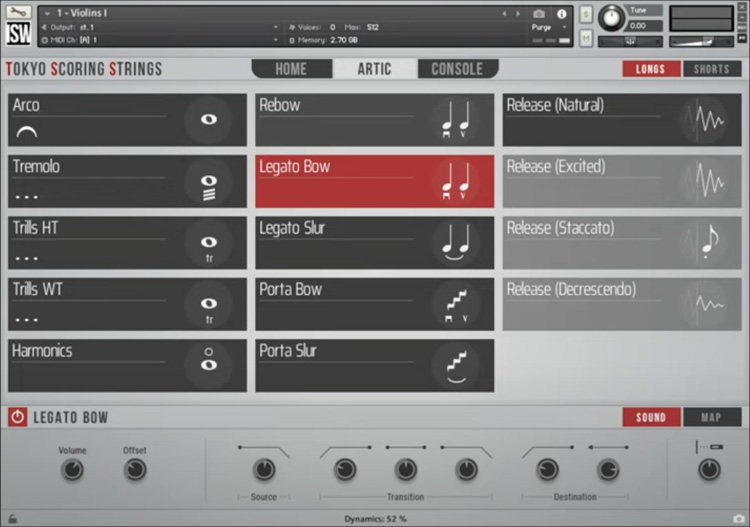Screen dimensions: 750x527
Task: Toggle the mute M button
Action: [x=586, y=38]
